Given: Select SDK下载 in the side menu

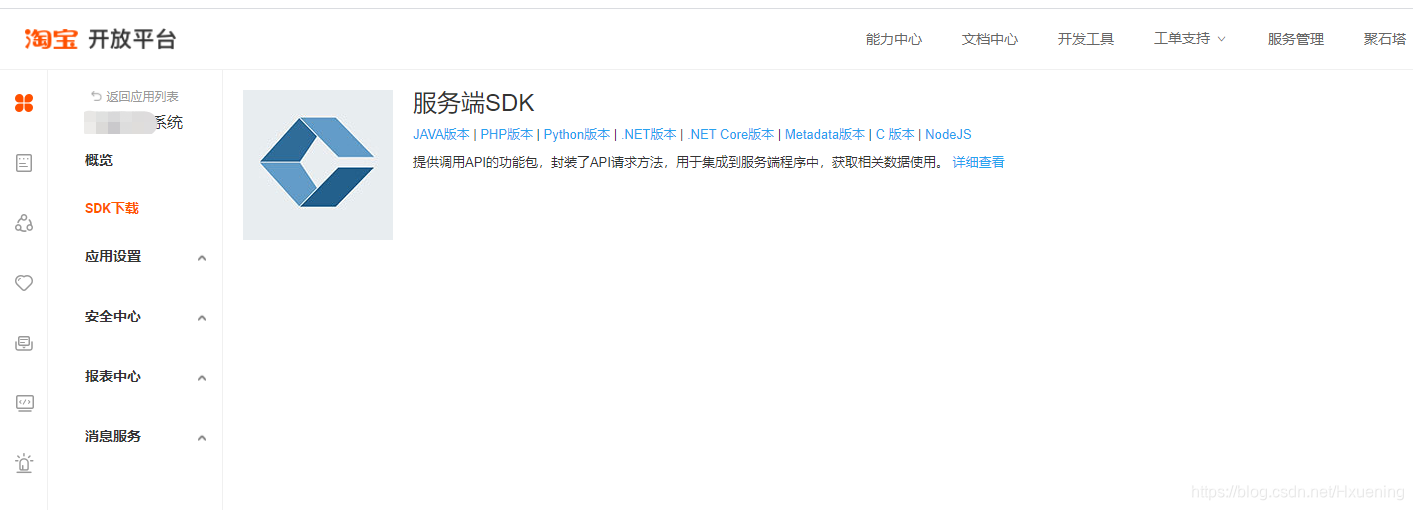Looking at the screenshot, I should (x=112, y=208).
